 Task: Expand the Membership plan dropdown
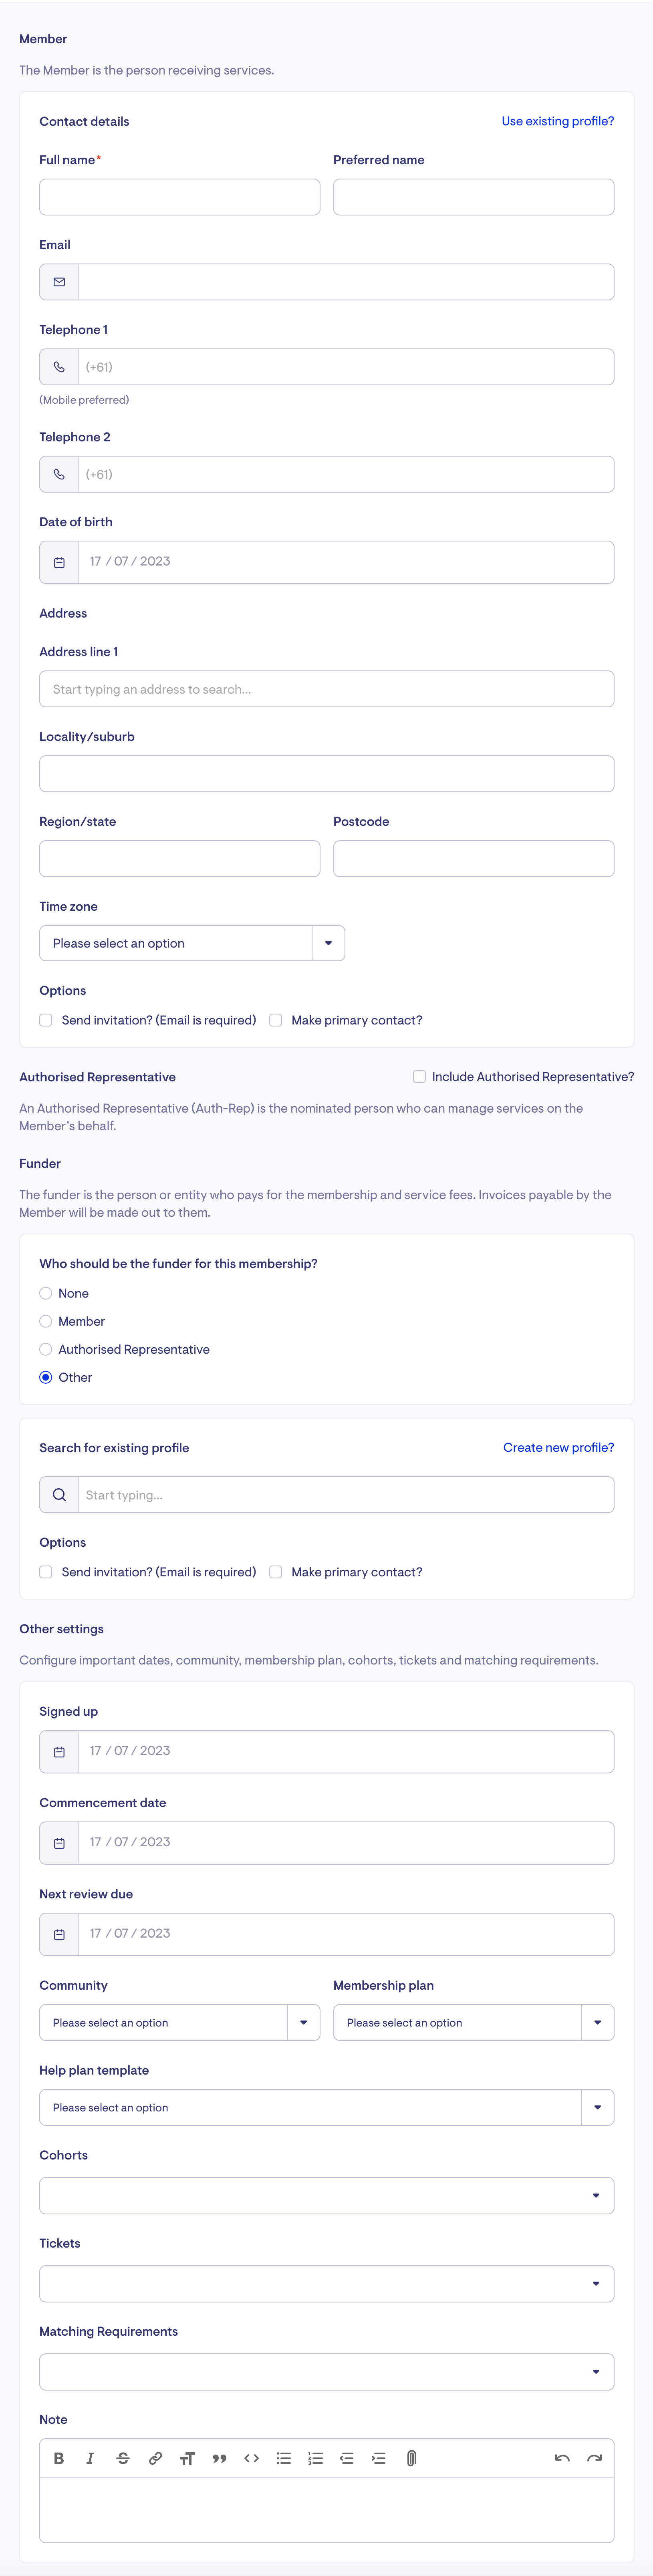pos(597,2022)
